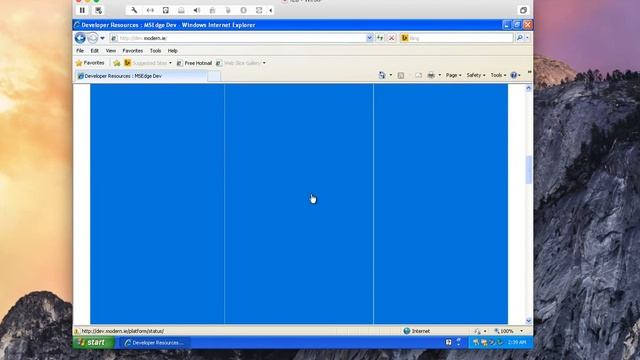Expand the address bar history dropdown
640x360 pixels.
click(x=369, y=38)
